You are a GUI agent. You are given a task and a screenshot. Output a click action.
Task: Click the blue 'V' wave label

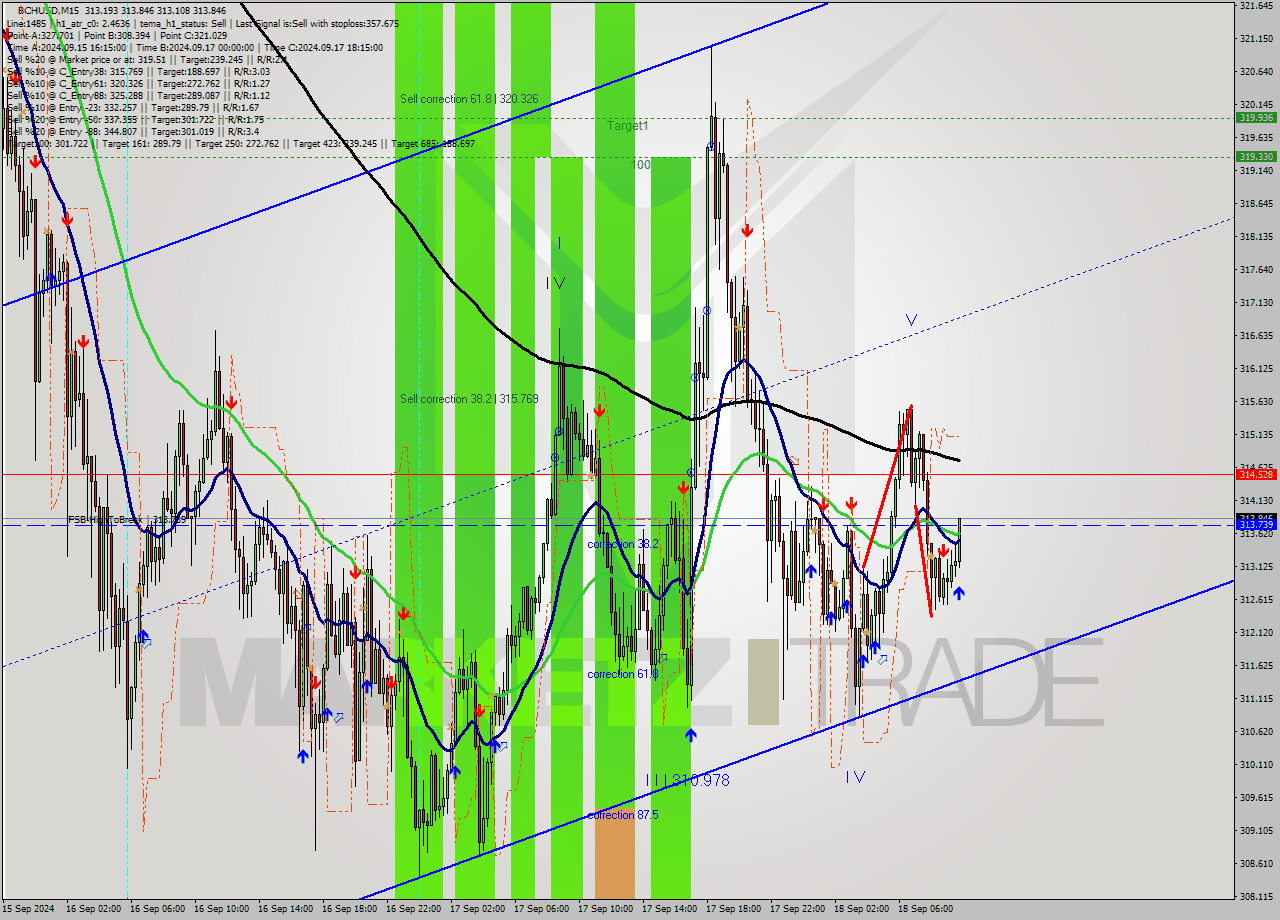pos(911,320)
